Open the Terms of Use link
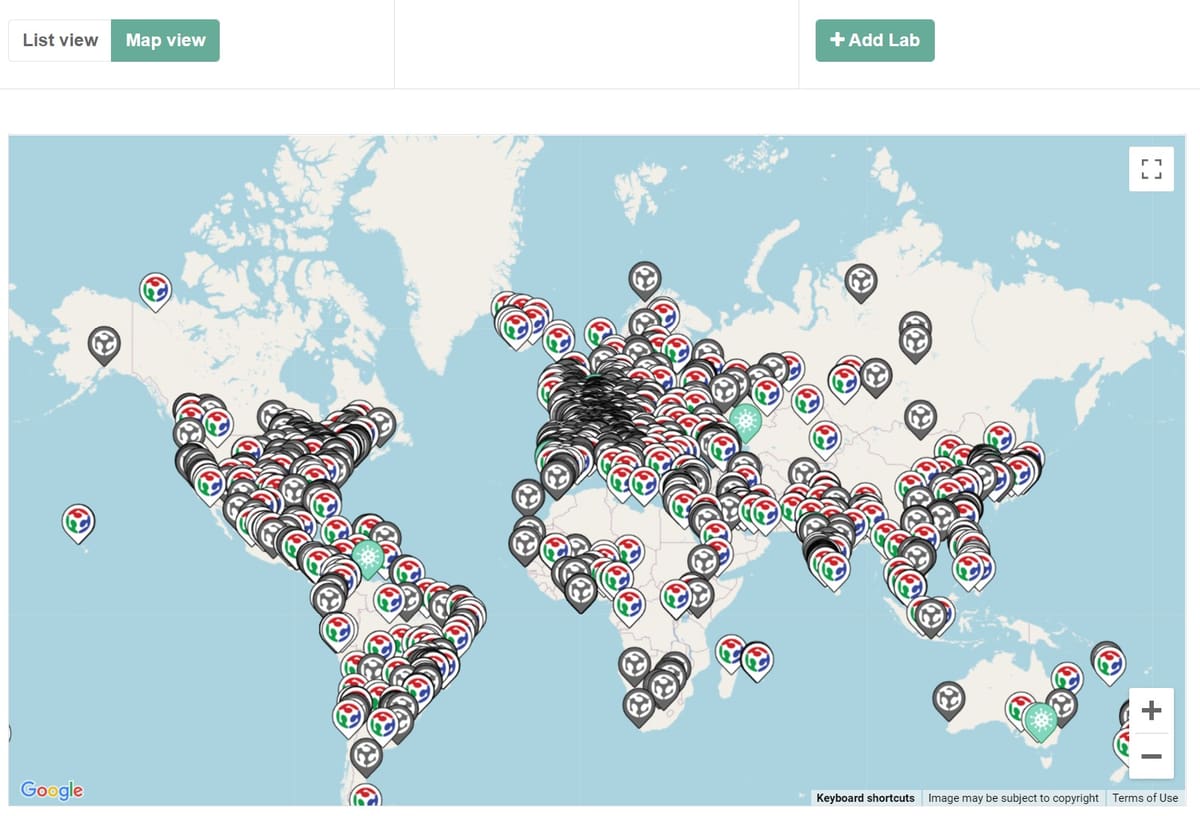The width and height of the screenshot is (1200, 816). click(x=1145, y=798)
